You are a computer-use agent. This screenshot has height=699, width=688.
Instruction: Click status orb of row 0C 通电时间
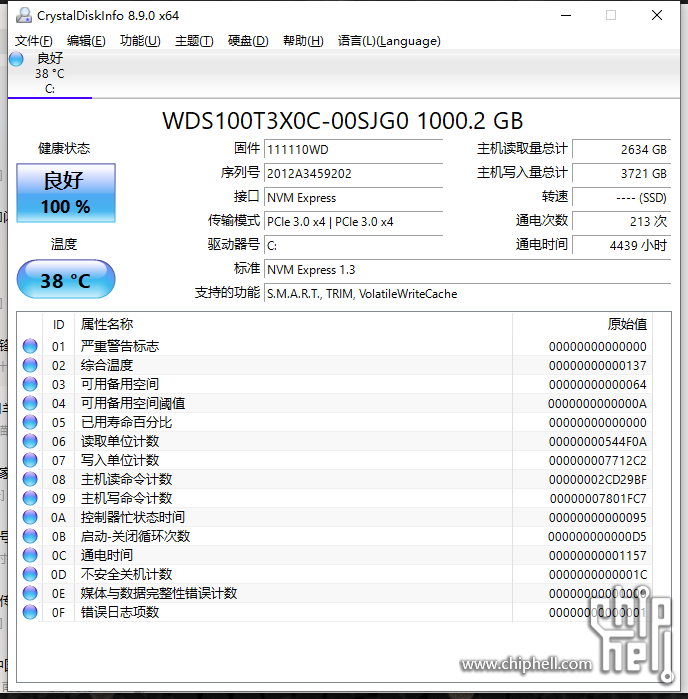(x=30, y=555)
